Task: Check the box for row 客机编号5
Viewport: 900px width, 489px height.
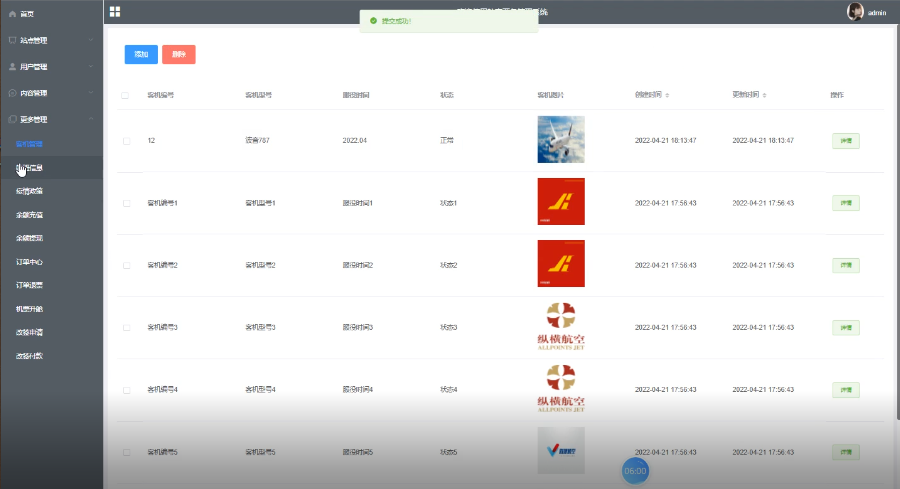Action: pyautogui.click(x=126, y=452)
